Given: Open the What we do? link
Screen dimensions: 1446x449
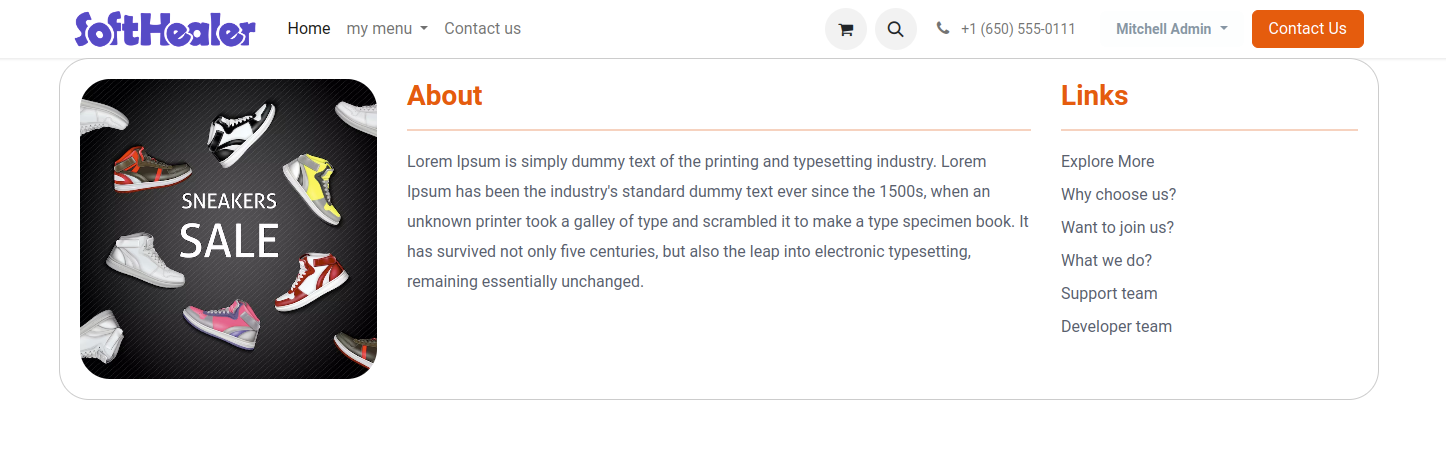Looking at the screenshot, I should [1107, 261].
